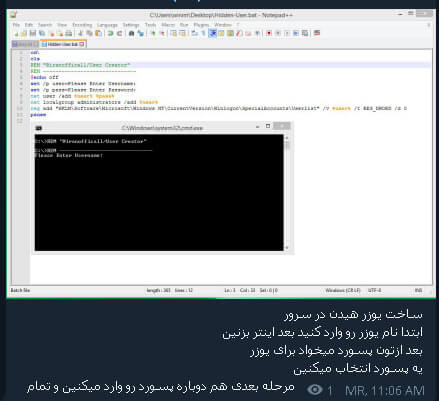Image resolution: width=439 pixels, height=401 pixels.
Task: Minimize the cmd.exe window
Action: (257, 127)
